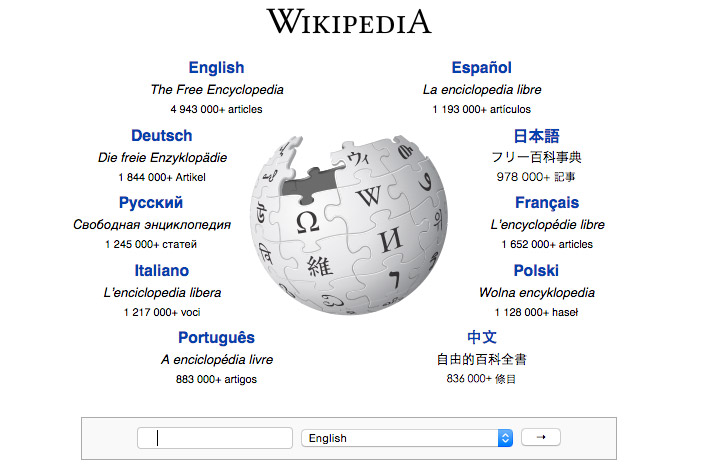Open the Polski Wikipedia edition
Screen dimensions: 701x468
(x=536, y=270)
